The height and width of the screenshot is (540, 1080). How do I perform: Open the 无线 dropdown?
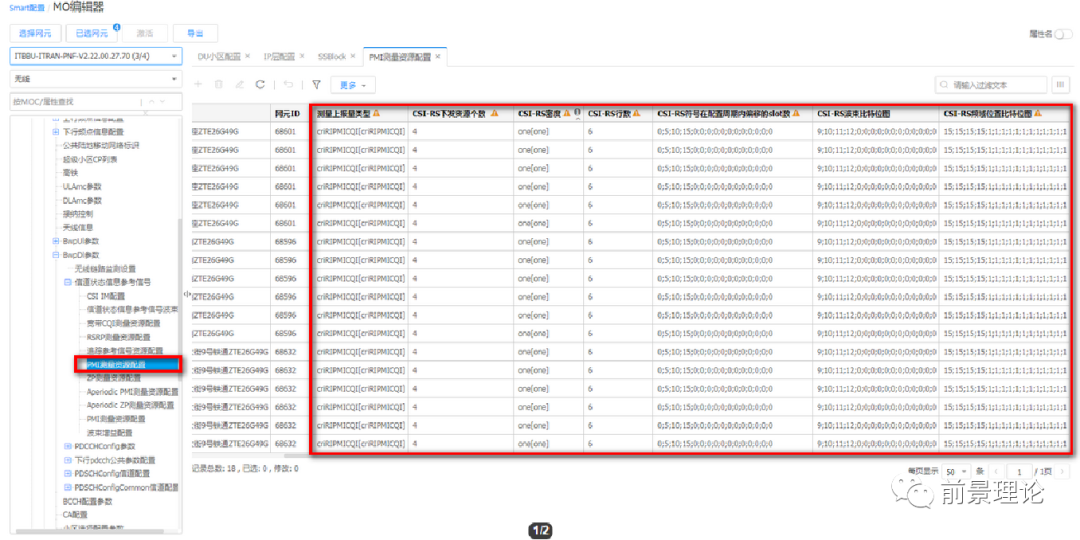(x=96, y=78)
